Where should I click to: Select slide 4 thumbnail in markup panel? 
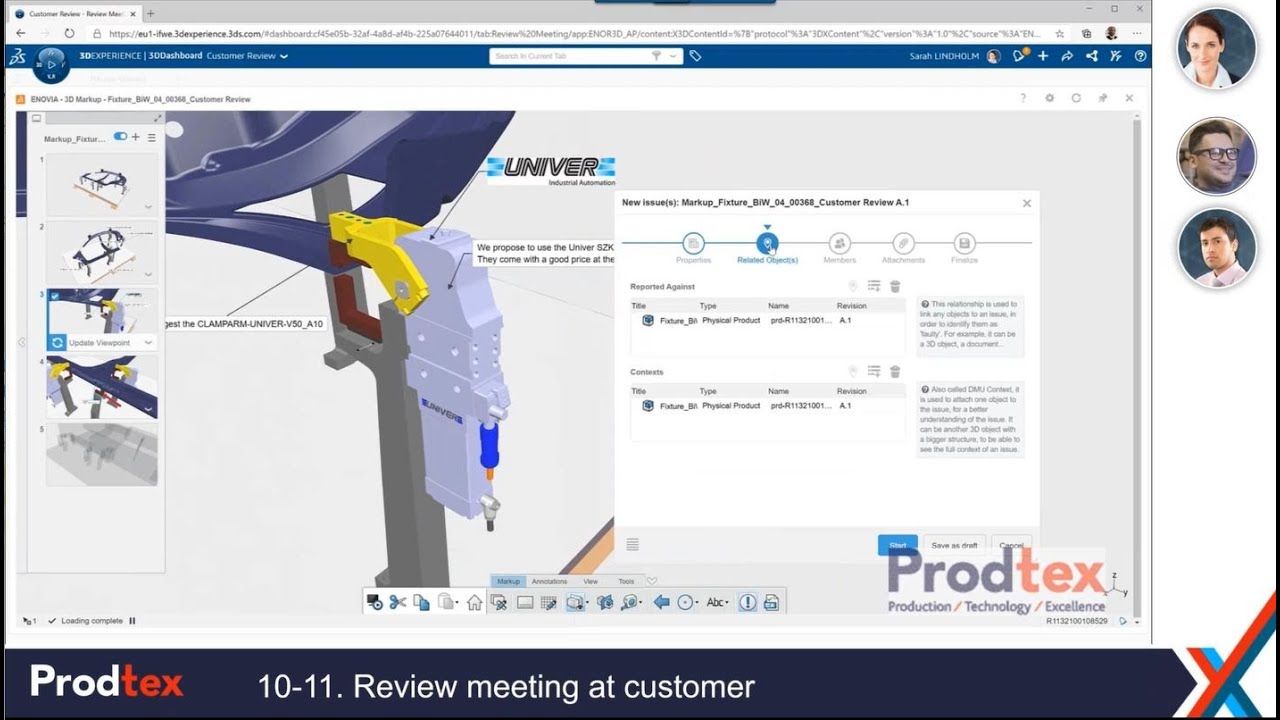pos(102,385)
